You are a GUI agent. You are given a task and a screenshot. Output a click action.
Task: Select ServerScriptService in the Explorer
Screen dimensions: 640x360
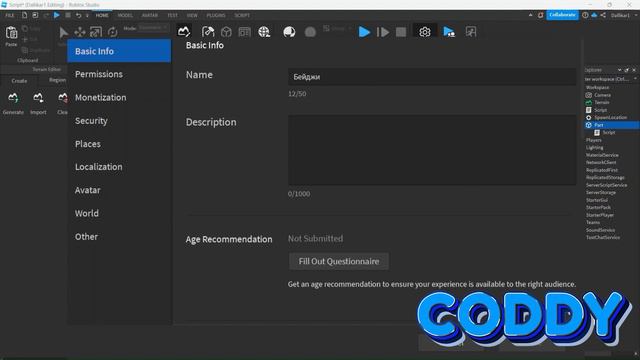click(606, 185)
